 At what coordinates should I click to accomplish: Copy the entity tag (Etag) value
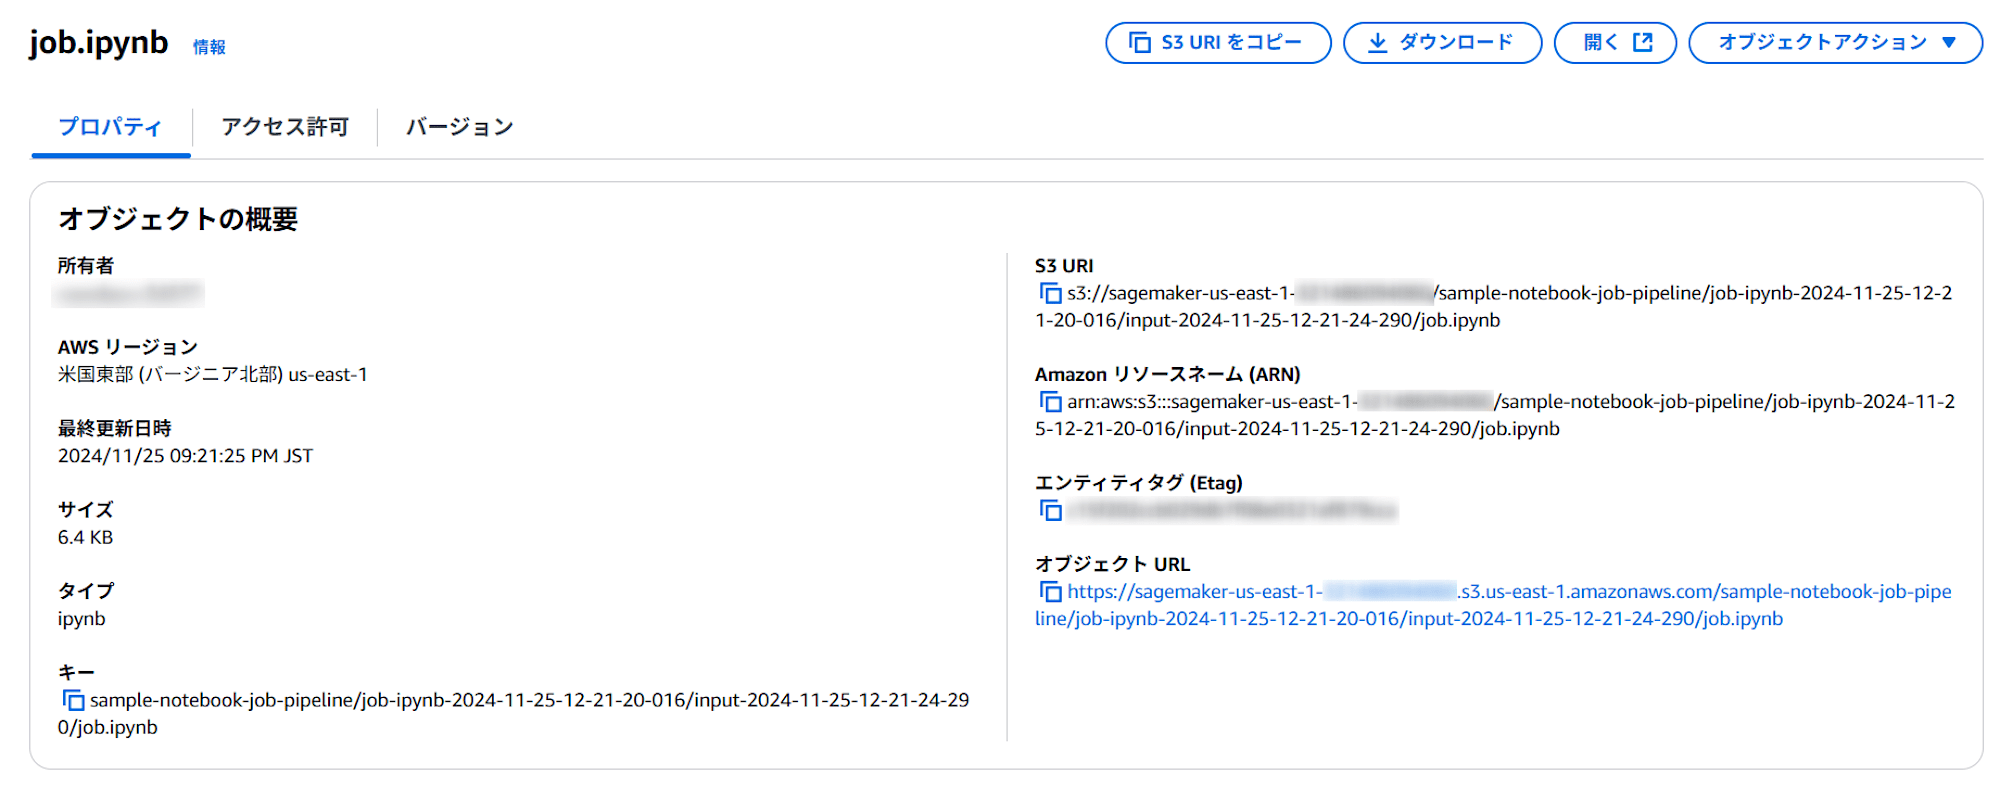(x=1050, y=511)
